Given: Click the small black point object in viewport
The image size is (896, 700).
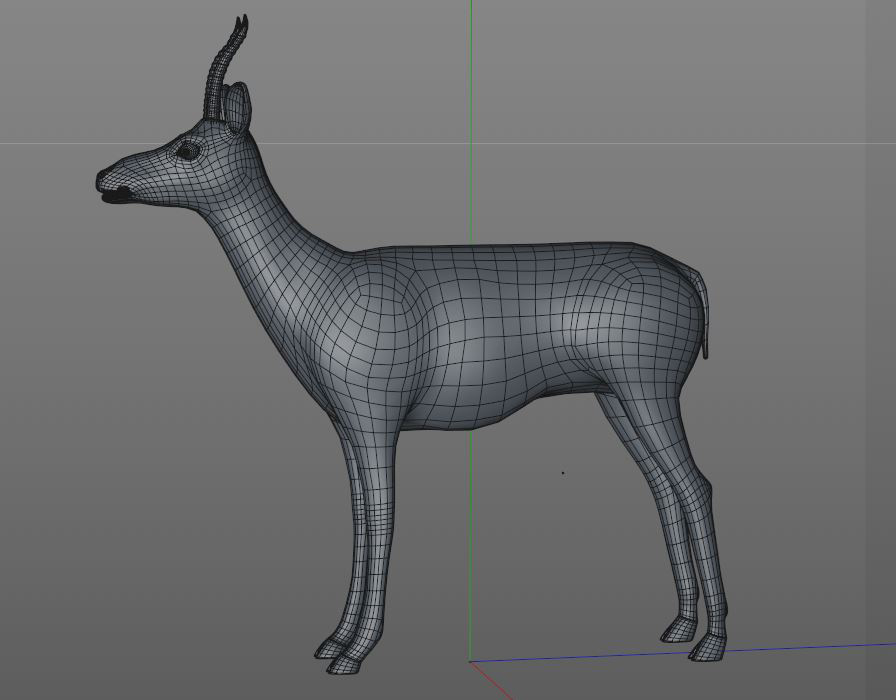Looking at the screenshot, I should (563, 473).
